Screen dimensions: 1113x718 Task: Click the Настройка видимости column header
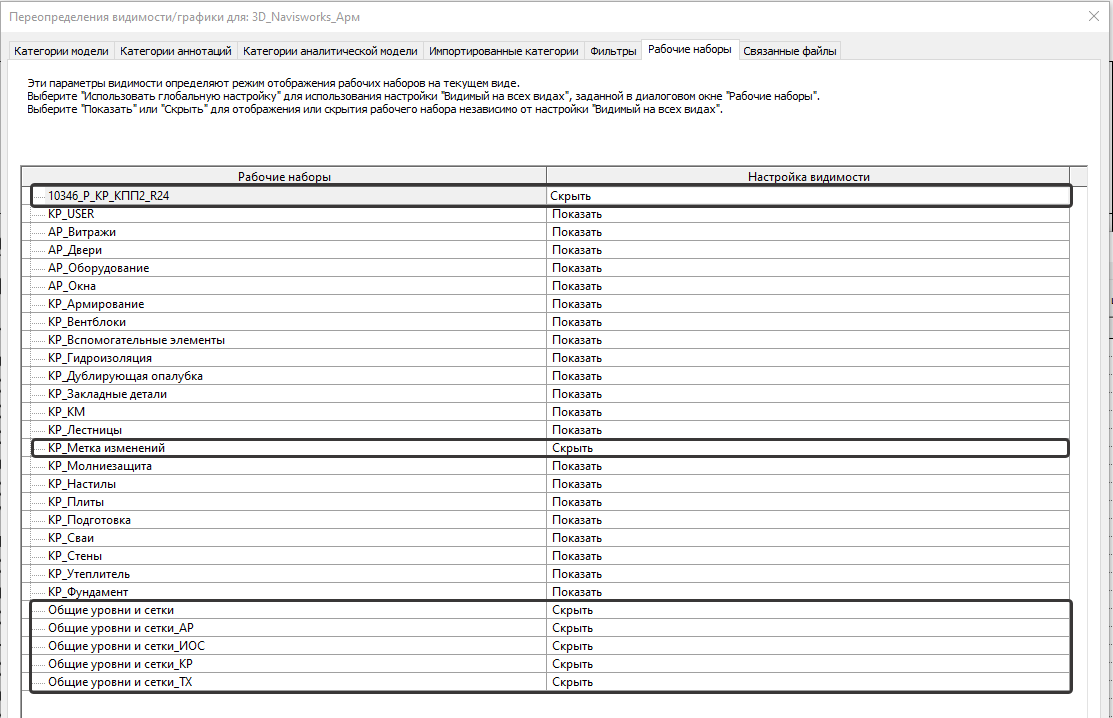tap(808, 177)
